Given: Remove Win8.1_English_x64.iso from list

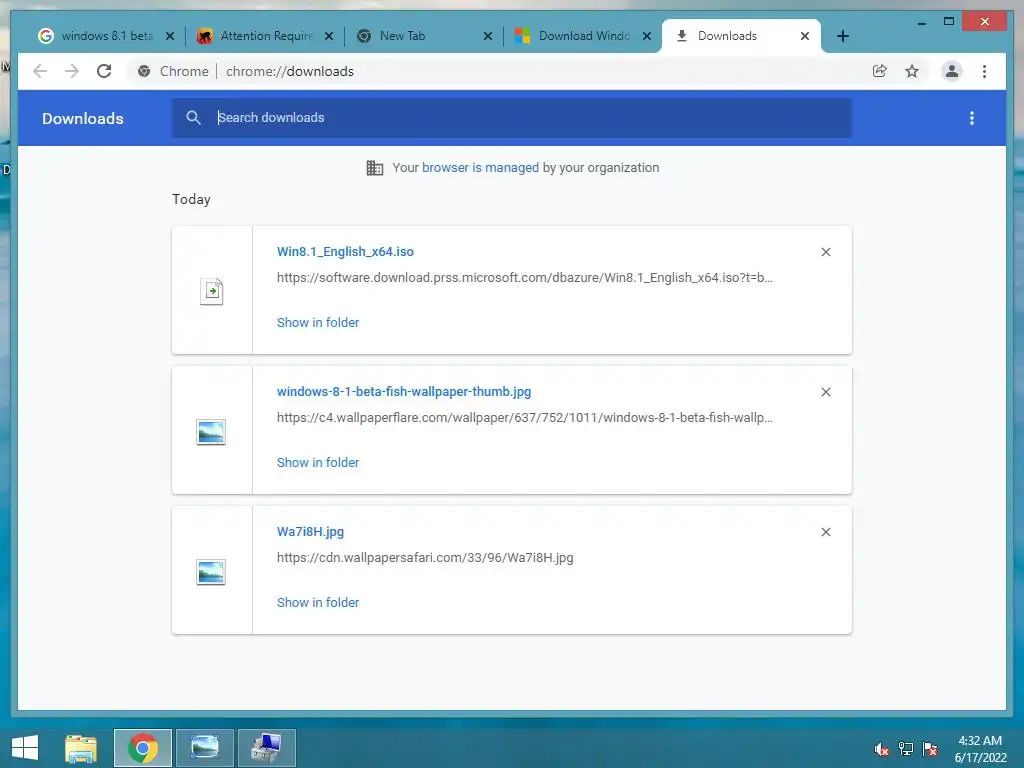Looking at the screenshot, I should 826,252.
